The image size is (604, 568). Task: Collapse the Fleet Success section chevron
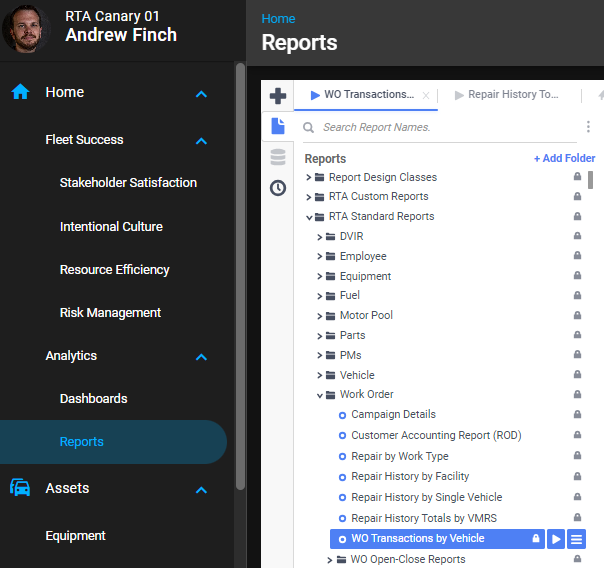pyautogui.click(x=201, y=141)
